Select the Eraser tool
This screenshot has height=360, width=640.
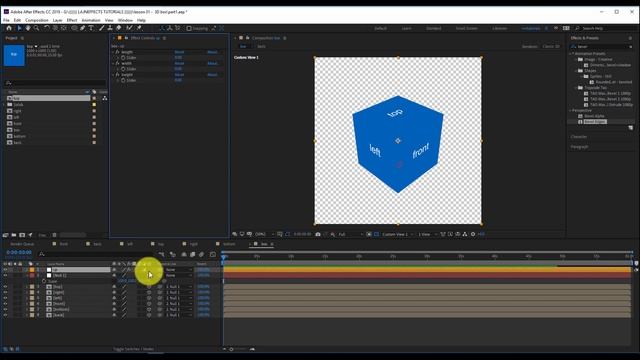point(119,28)
